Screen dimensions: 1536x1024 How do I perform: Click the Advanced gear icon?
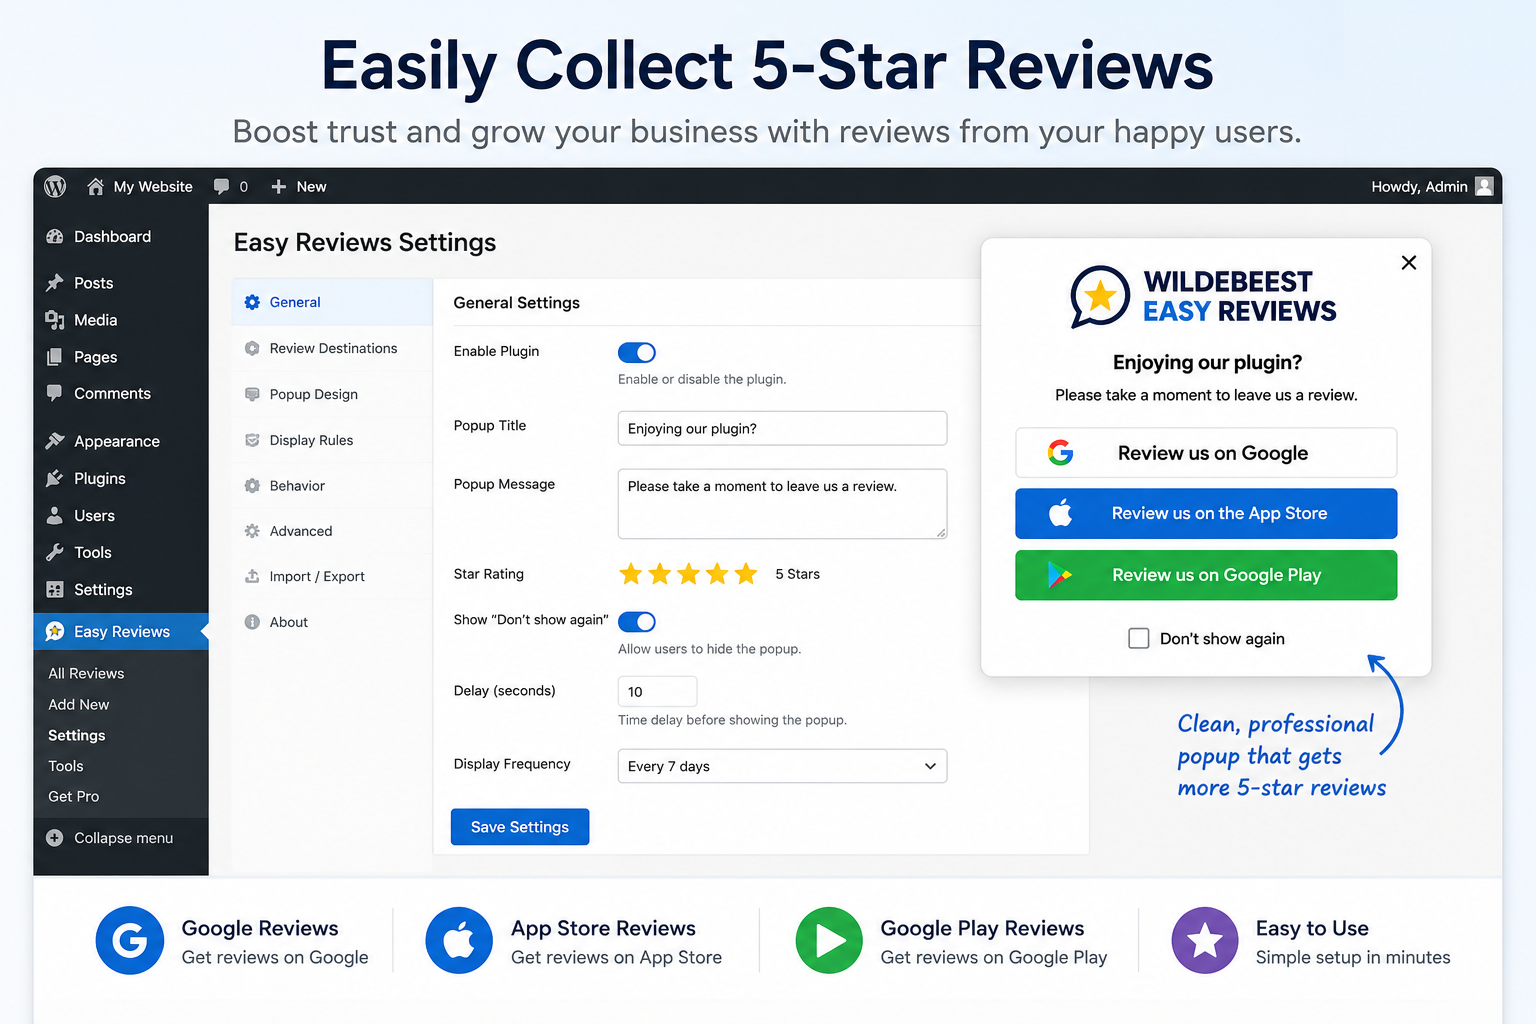pos(252,531)
